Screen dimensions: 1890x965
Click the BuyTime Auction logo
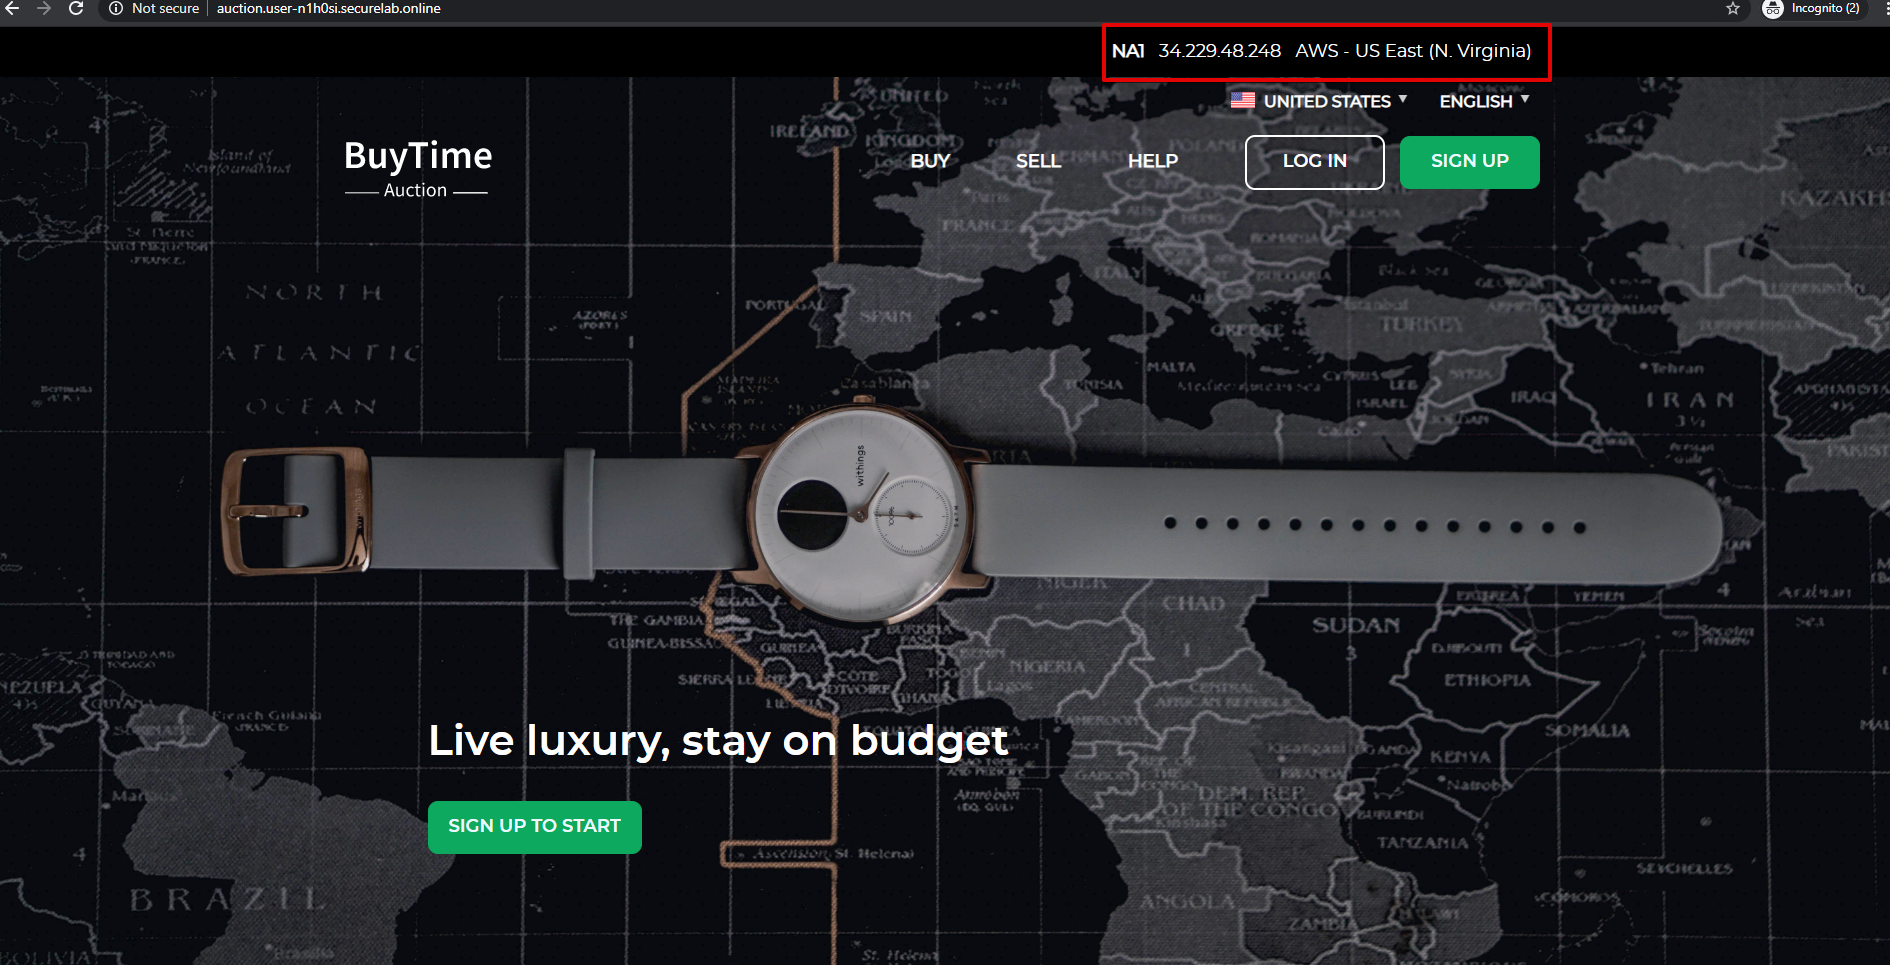pyautogui.click(x=418, y=169)
